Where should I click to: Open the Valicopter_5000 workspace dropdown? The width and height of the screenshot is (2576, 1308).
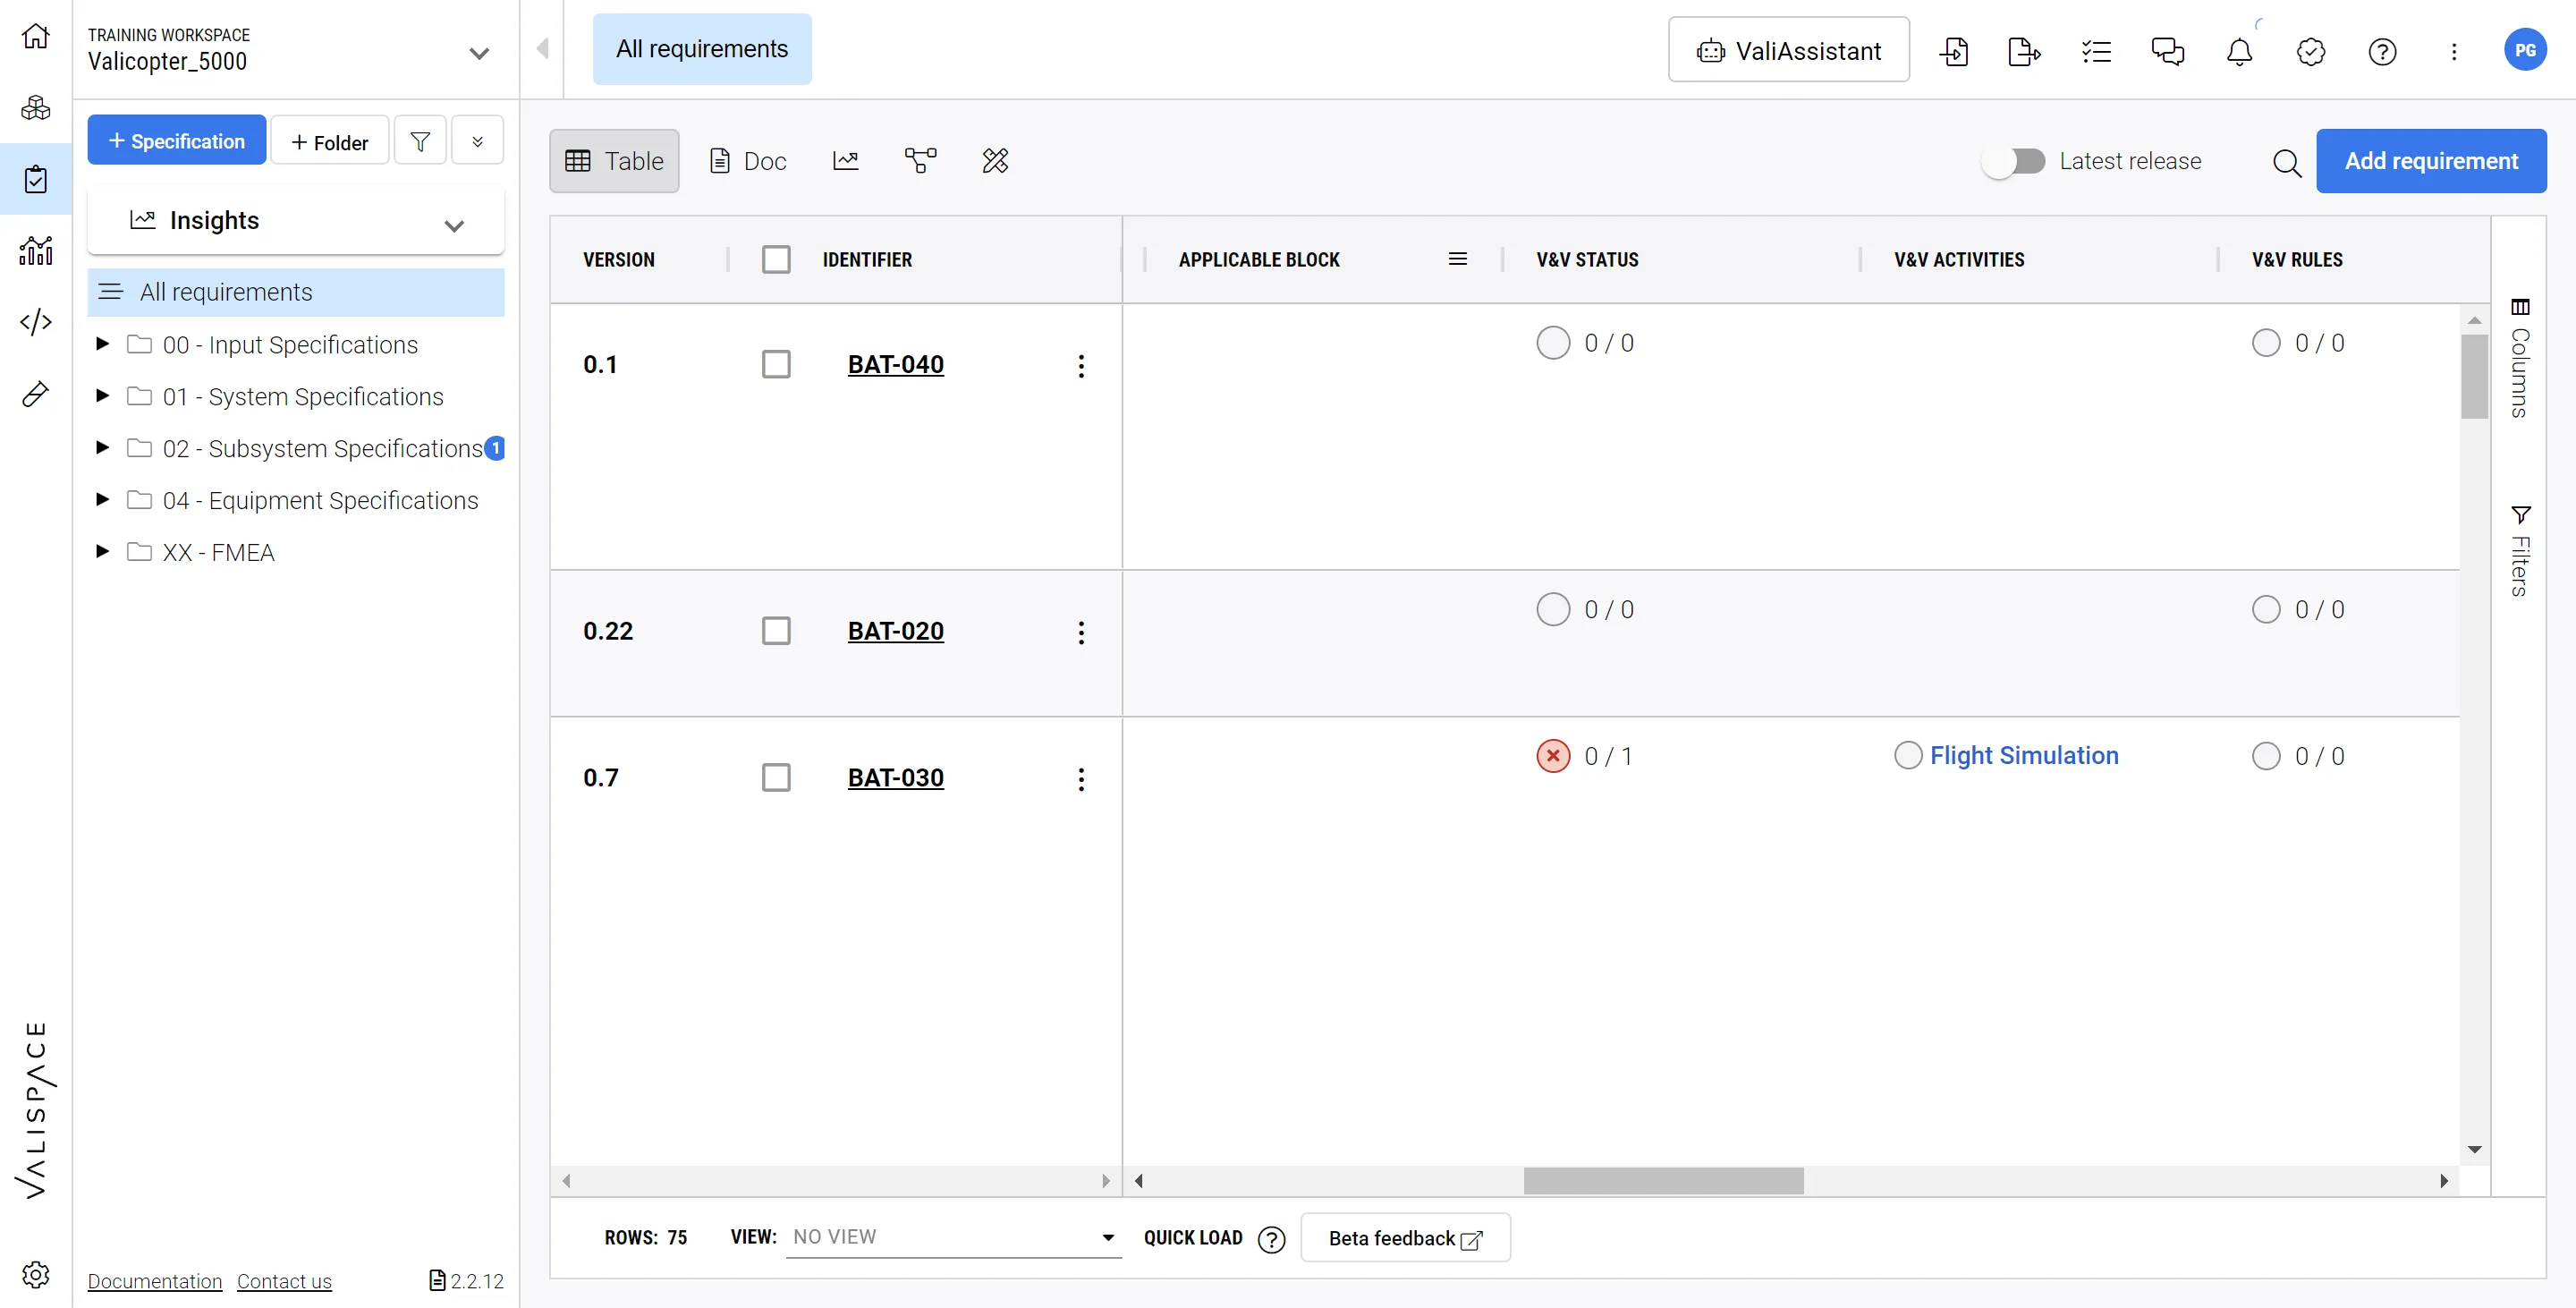pos(479,53)
